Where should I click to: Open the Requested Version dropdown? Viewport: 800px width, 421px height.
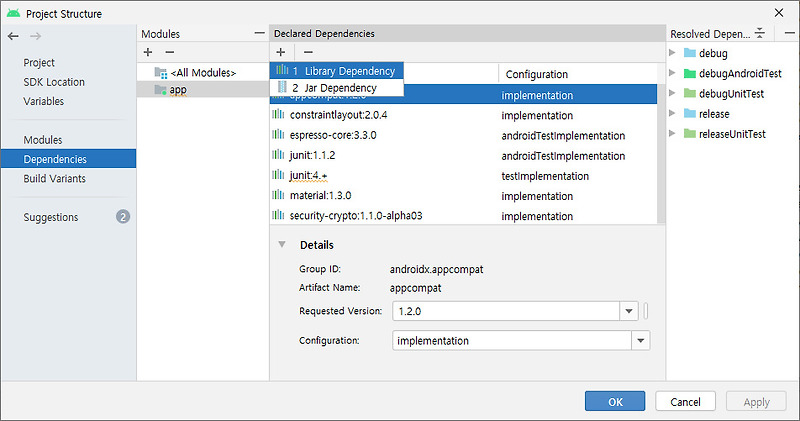[629, 311]
